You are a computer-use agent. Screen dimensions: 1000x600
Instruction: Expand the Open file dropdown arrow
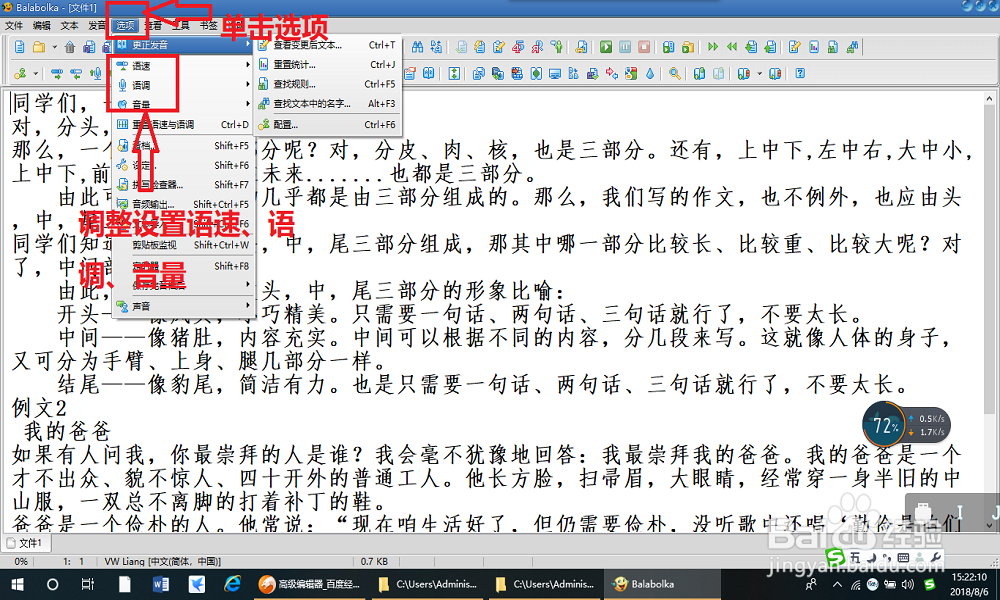[54, 47]
